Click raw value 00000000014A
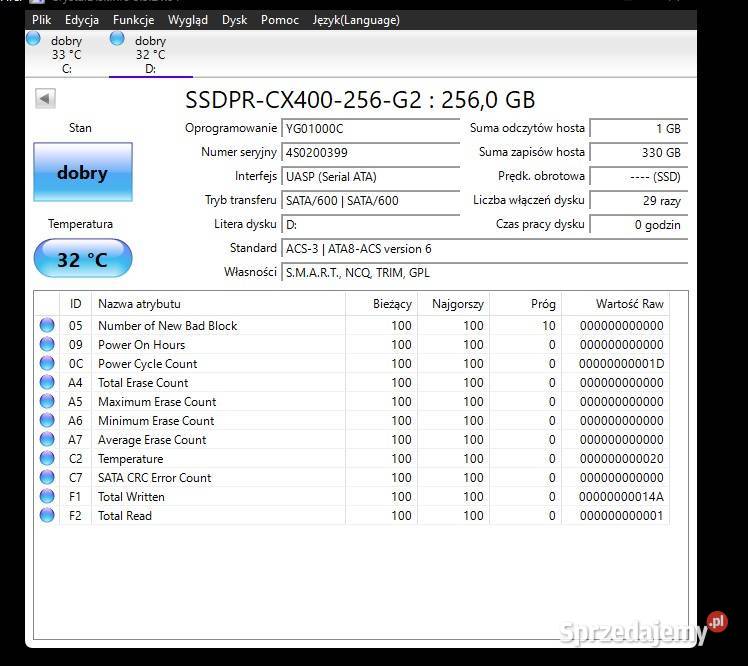The width and height of the screenshot is (748, 666). pos(621,497)
